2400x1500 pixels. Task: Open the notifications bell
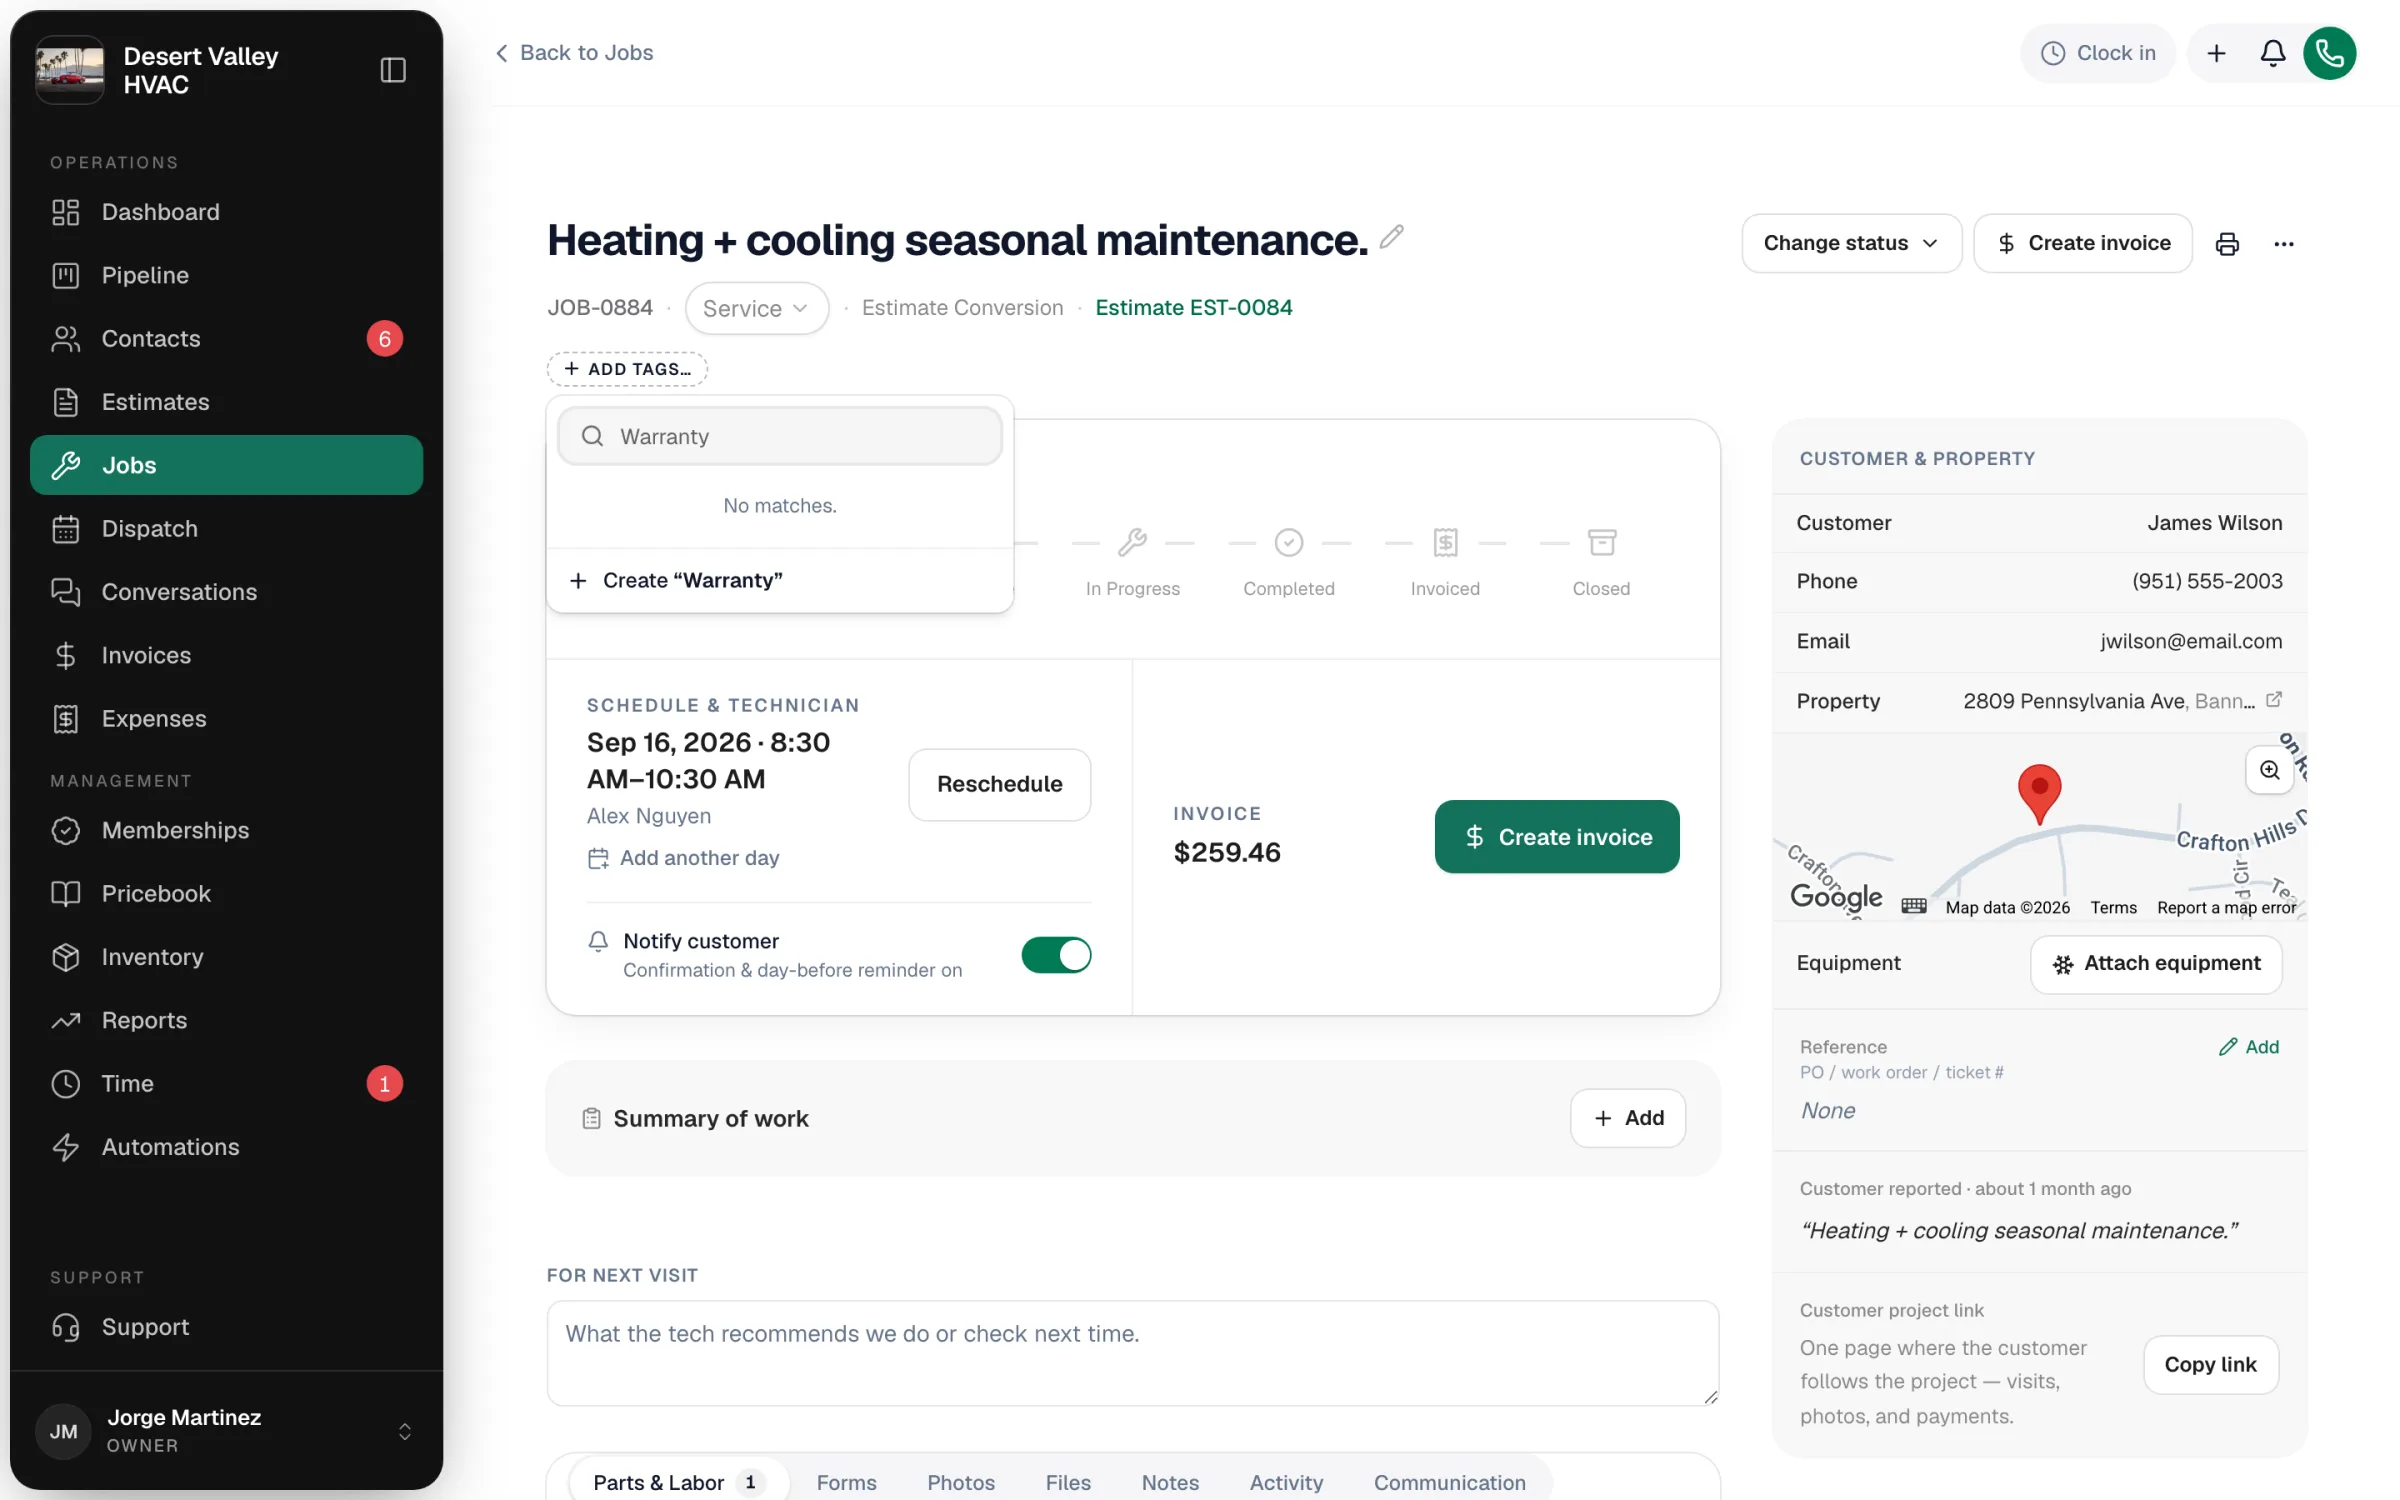coord(2272,53)
